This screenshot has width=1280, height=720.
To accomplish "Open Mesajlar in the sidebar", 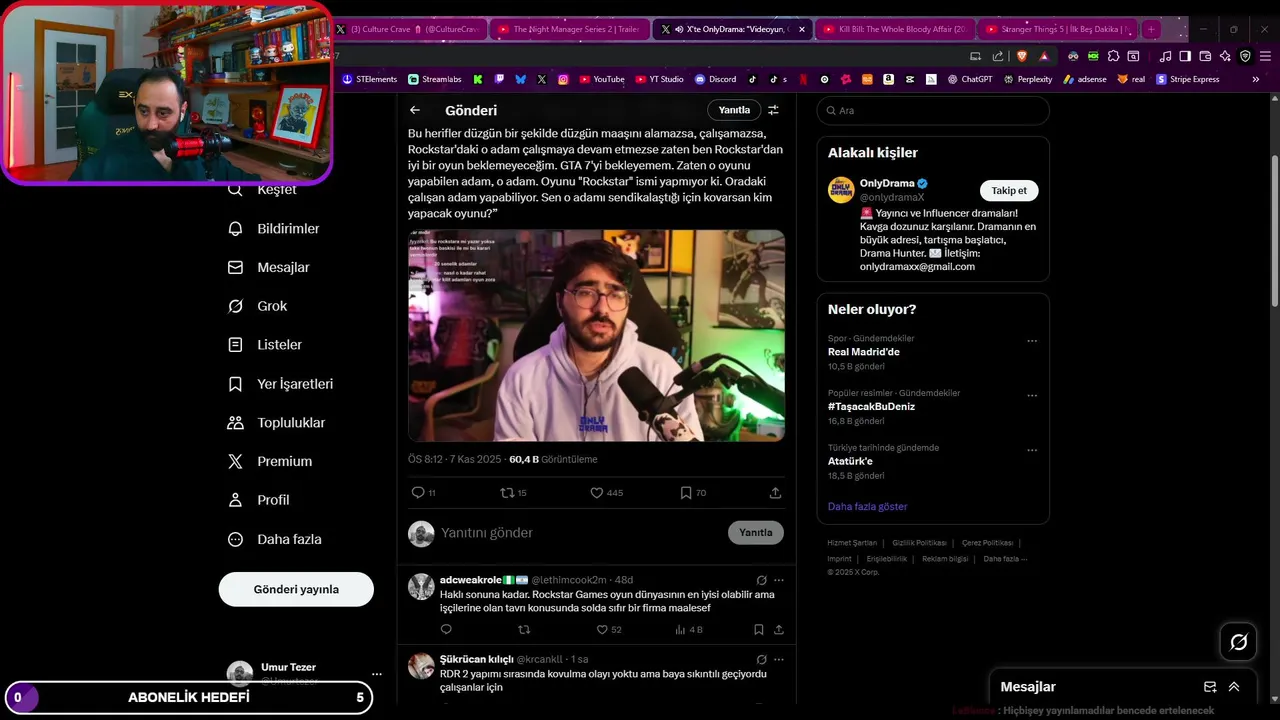I will pos(269,268).
